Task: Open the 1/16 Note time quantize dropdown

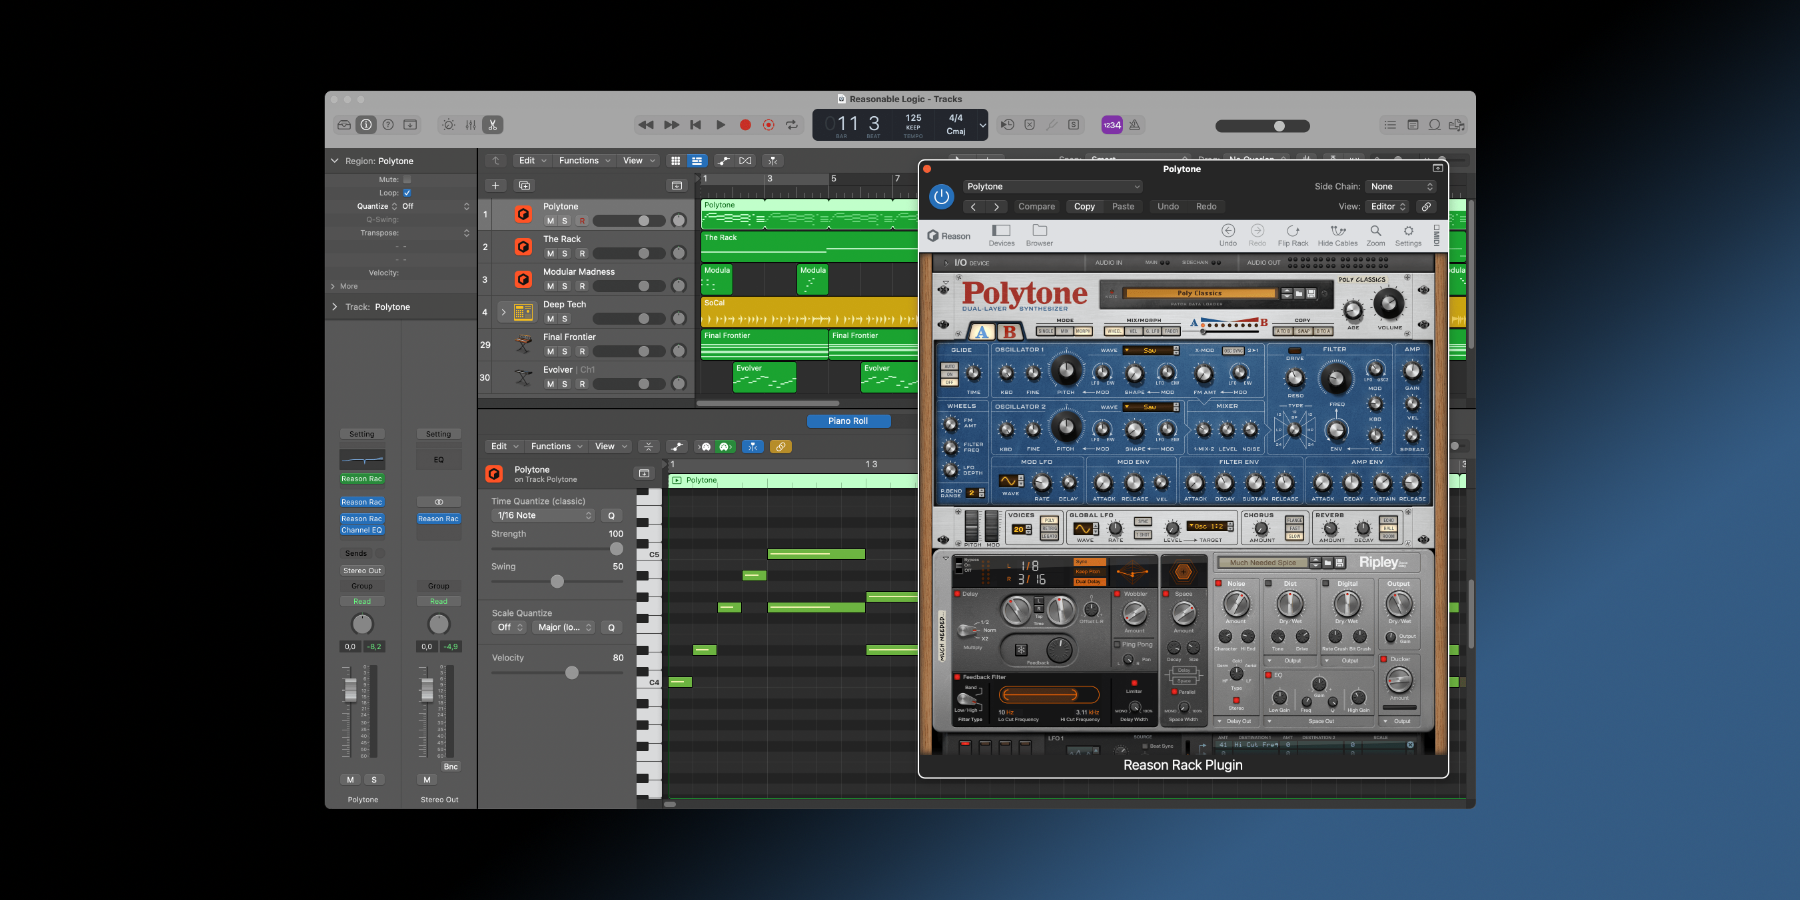Action: pyautogui.click(x=544, y=516)
